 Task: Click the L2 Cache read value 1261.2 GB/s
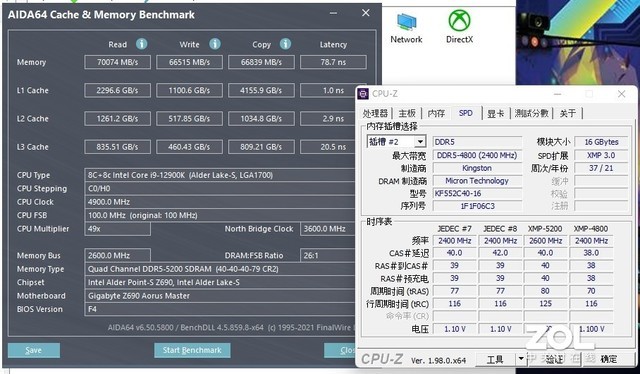tap(118, 119)
